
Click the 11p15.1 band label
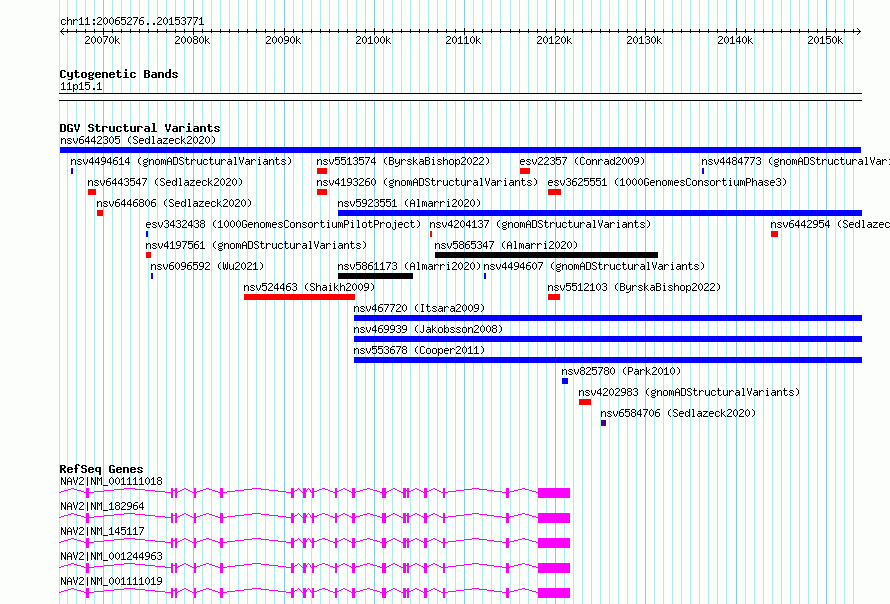pyautogui.click(x=81, y=86)
